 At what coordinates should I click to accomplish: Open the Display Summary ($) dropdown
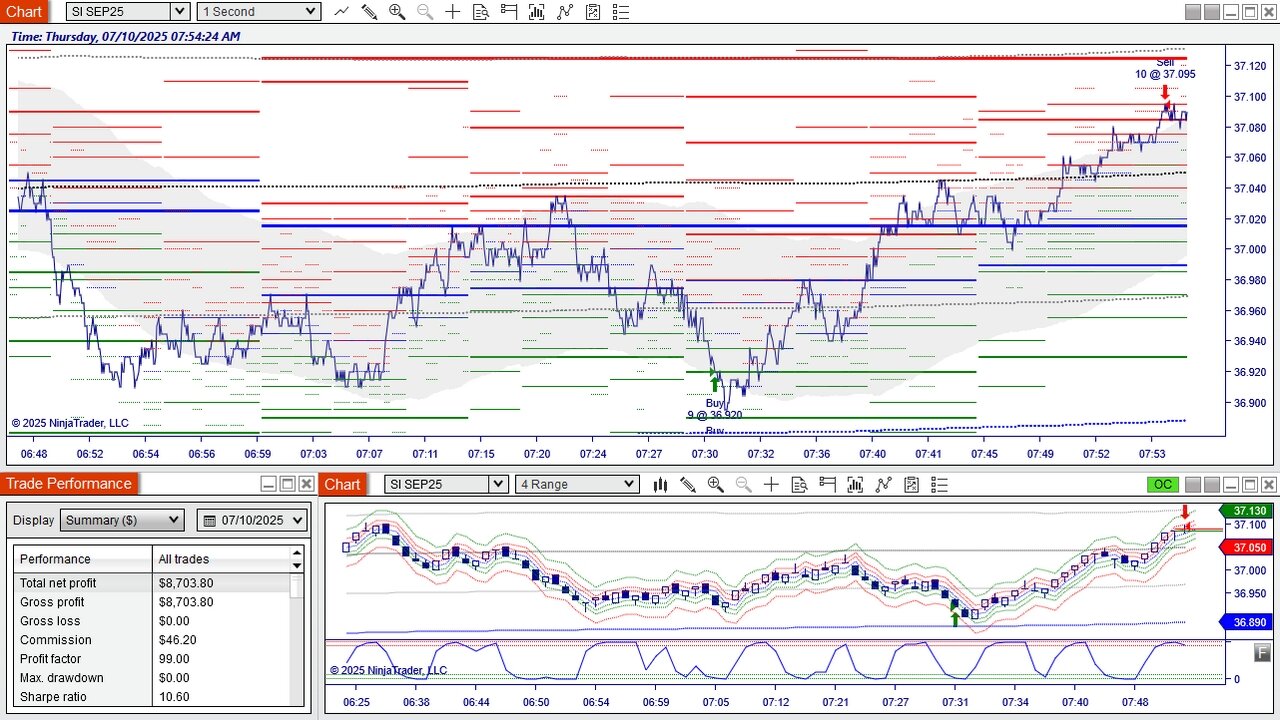tap(123, 520)
